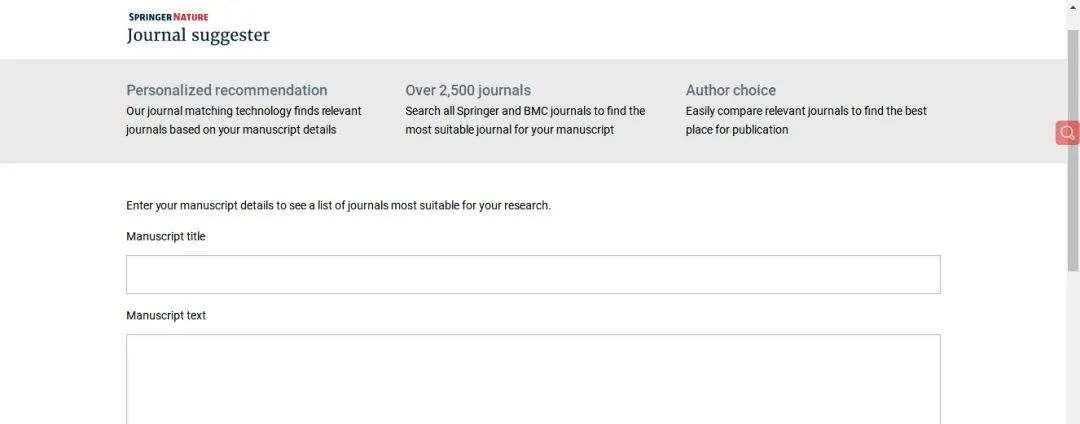The height and width of the screenshot is (424, 1080).
Task: Click the Manuscript text label
Action: click(166, 315)
